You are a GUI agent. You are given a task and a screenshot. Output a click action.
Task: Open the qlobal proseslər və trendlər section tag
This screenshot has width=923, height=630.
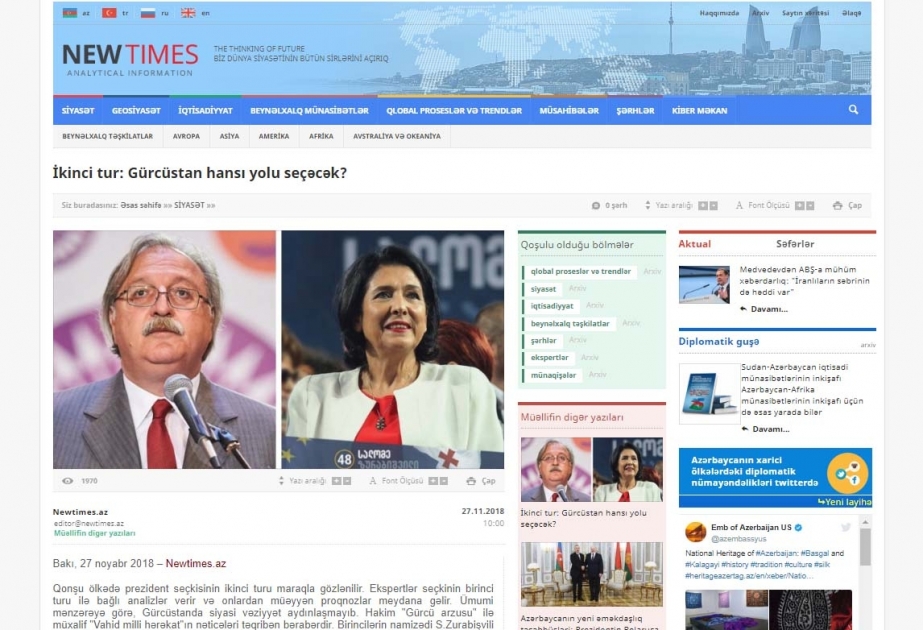tap(580, 271)
